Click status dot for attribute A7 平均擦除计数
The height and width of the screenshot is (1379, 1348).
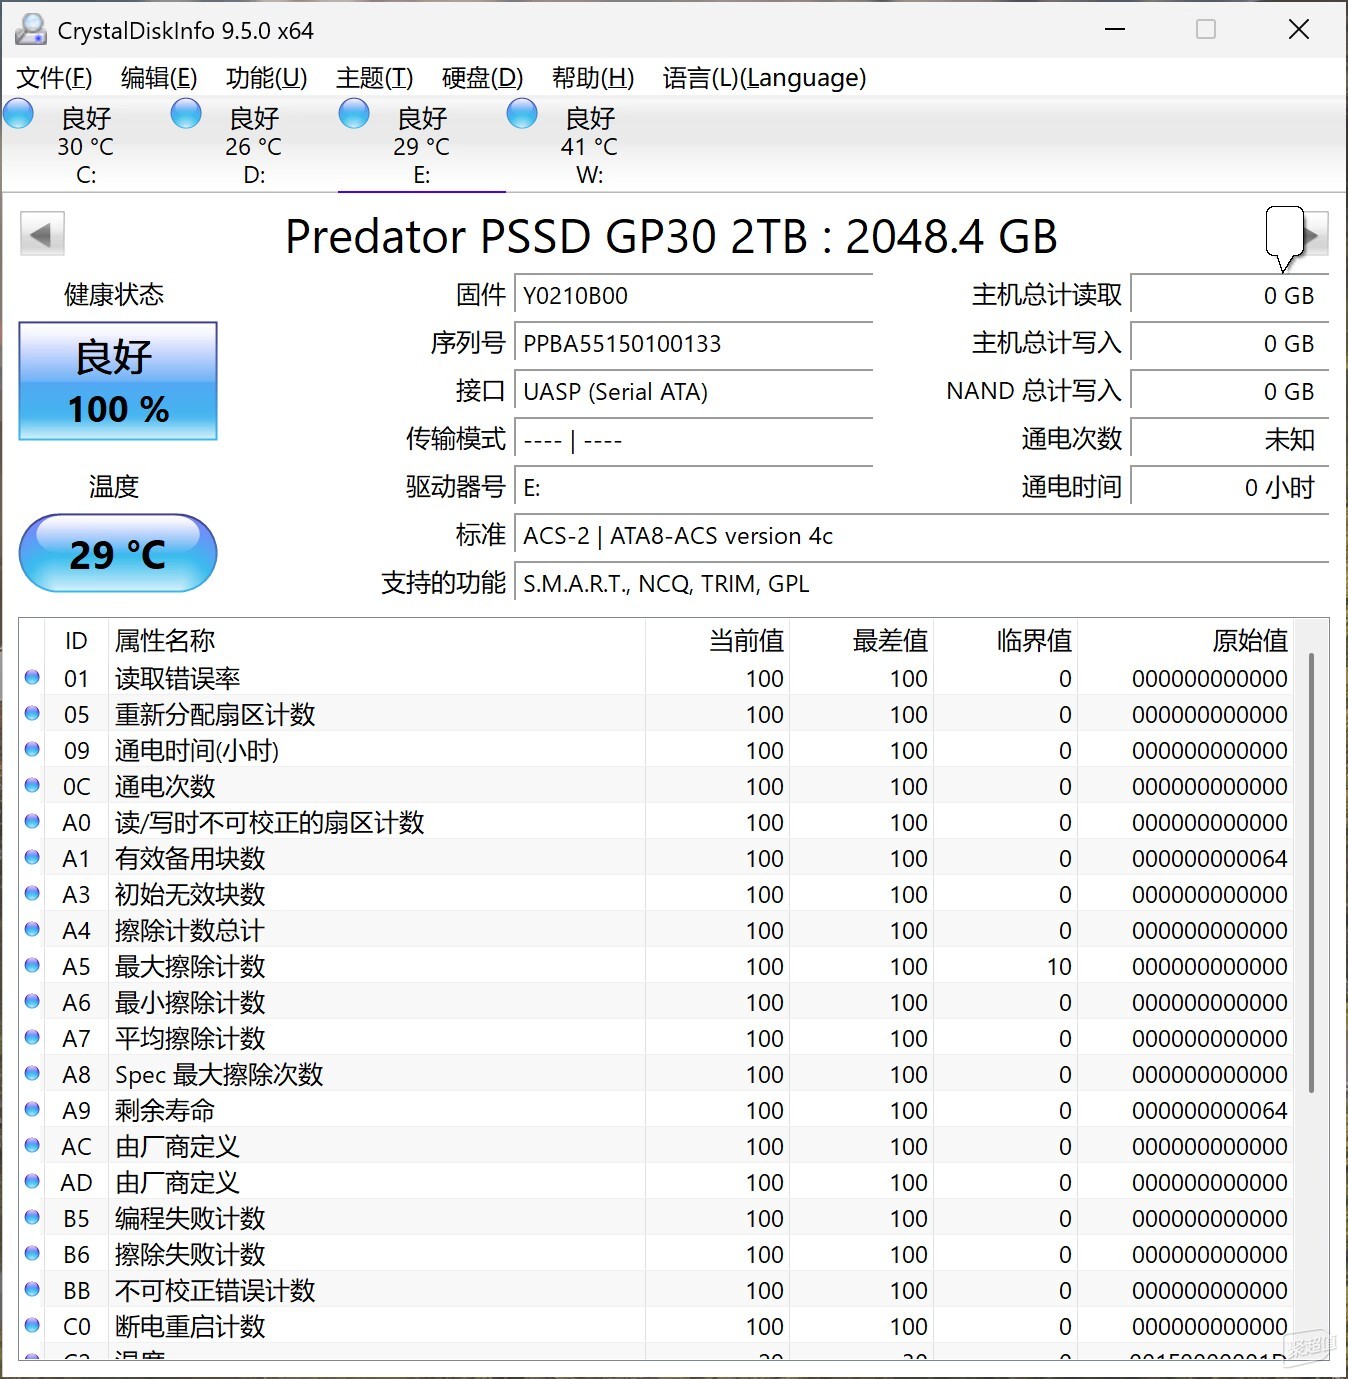click(x=32, y=1038)
